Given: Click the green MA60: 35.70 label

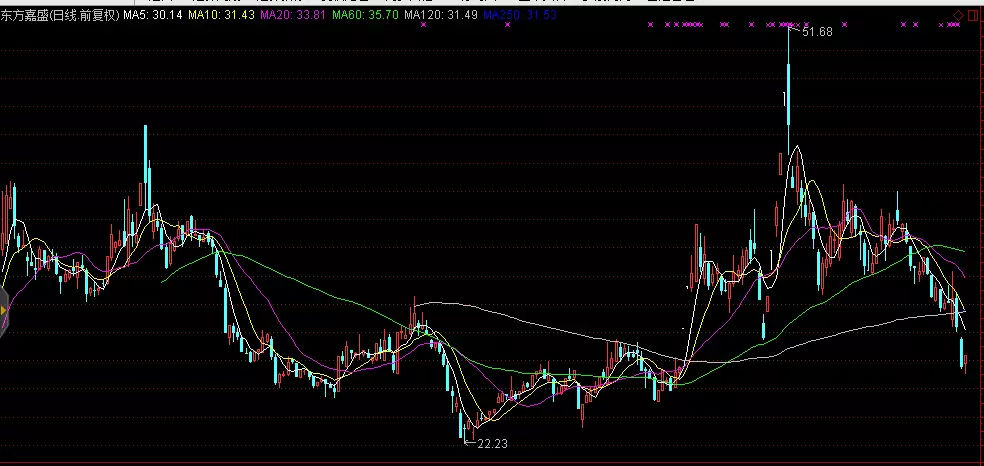Looking at the screenshot, I should tap(365, 16).
